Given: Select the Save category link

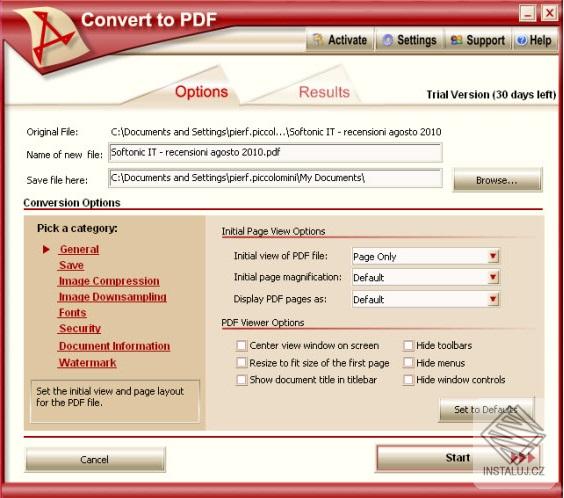Looking at the screenshot, I should (71, 265).
